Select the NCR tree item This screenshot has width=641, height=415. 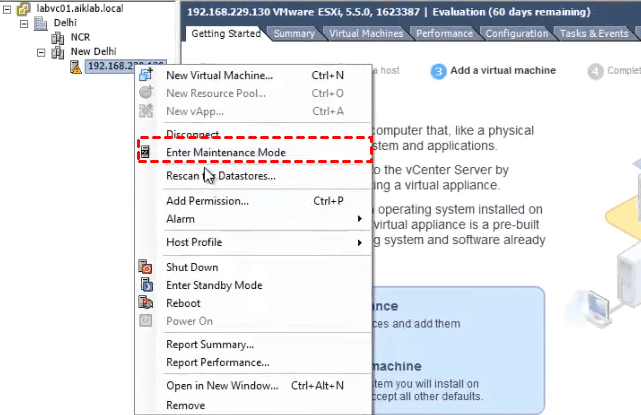80,37
